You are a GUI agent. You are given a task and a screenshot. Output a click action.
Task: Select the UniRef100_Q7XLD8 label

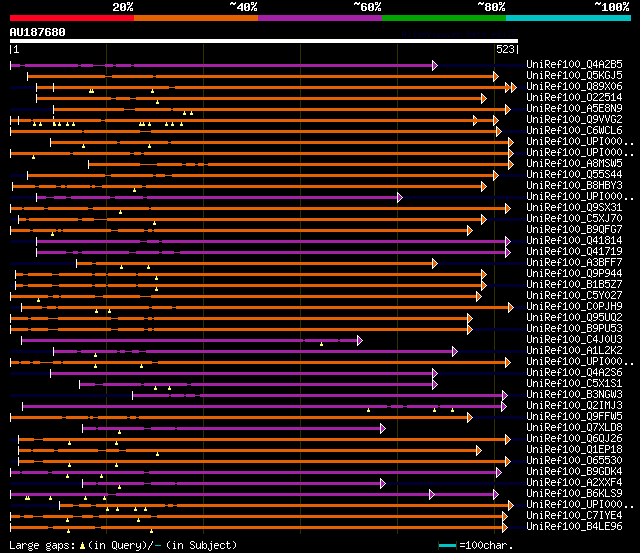pyautogui.click(x=574, y=428)
